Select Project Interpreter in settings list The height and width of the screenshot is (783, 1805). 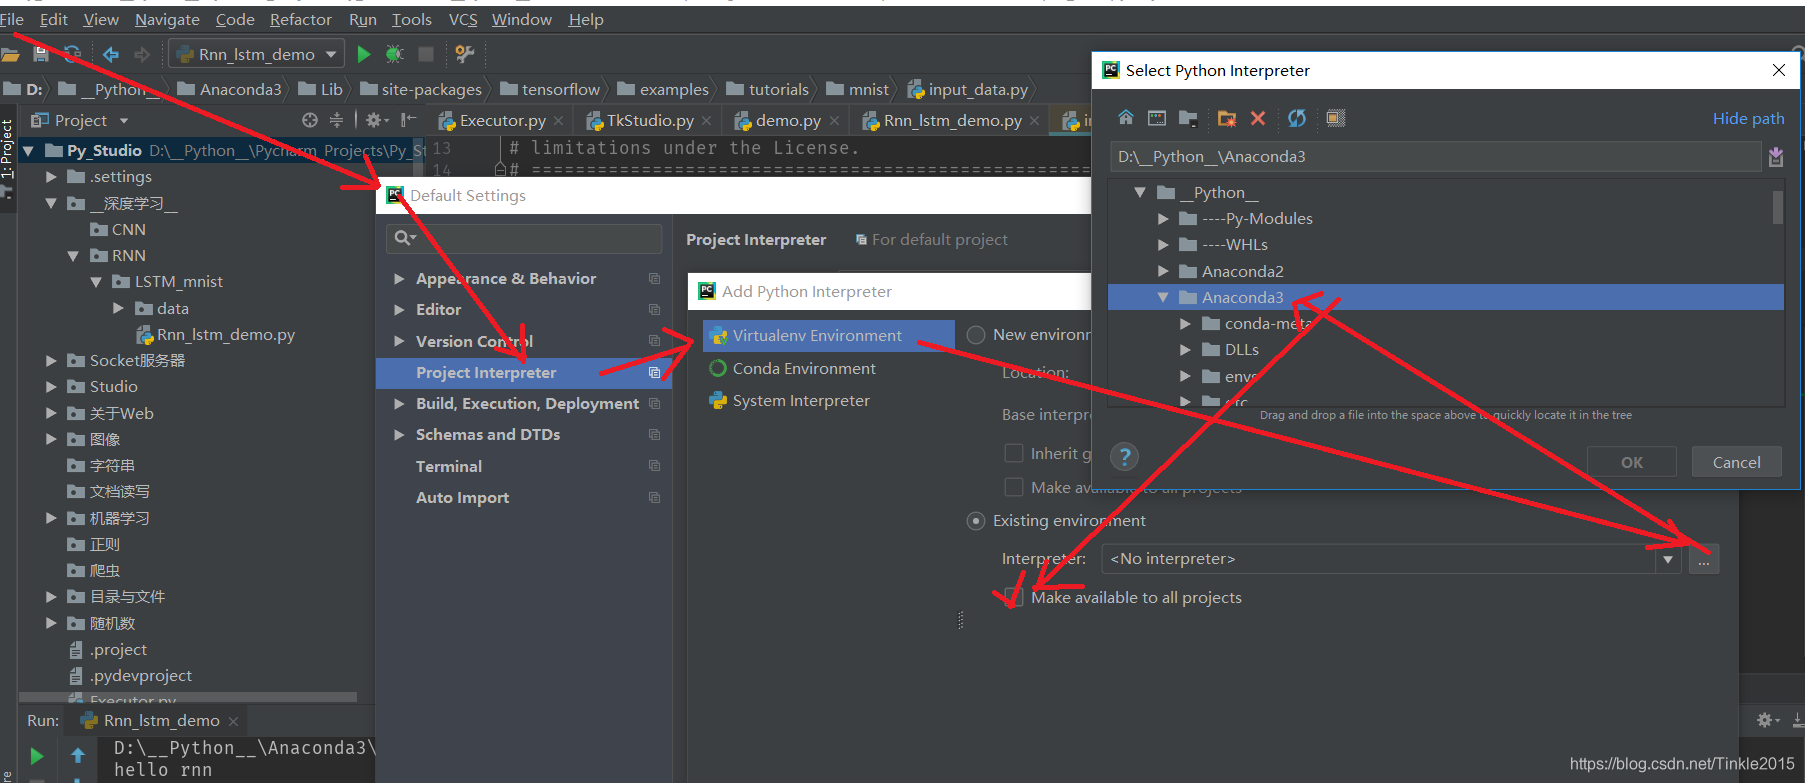tap(524, 373)
